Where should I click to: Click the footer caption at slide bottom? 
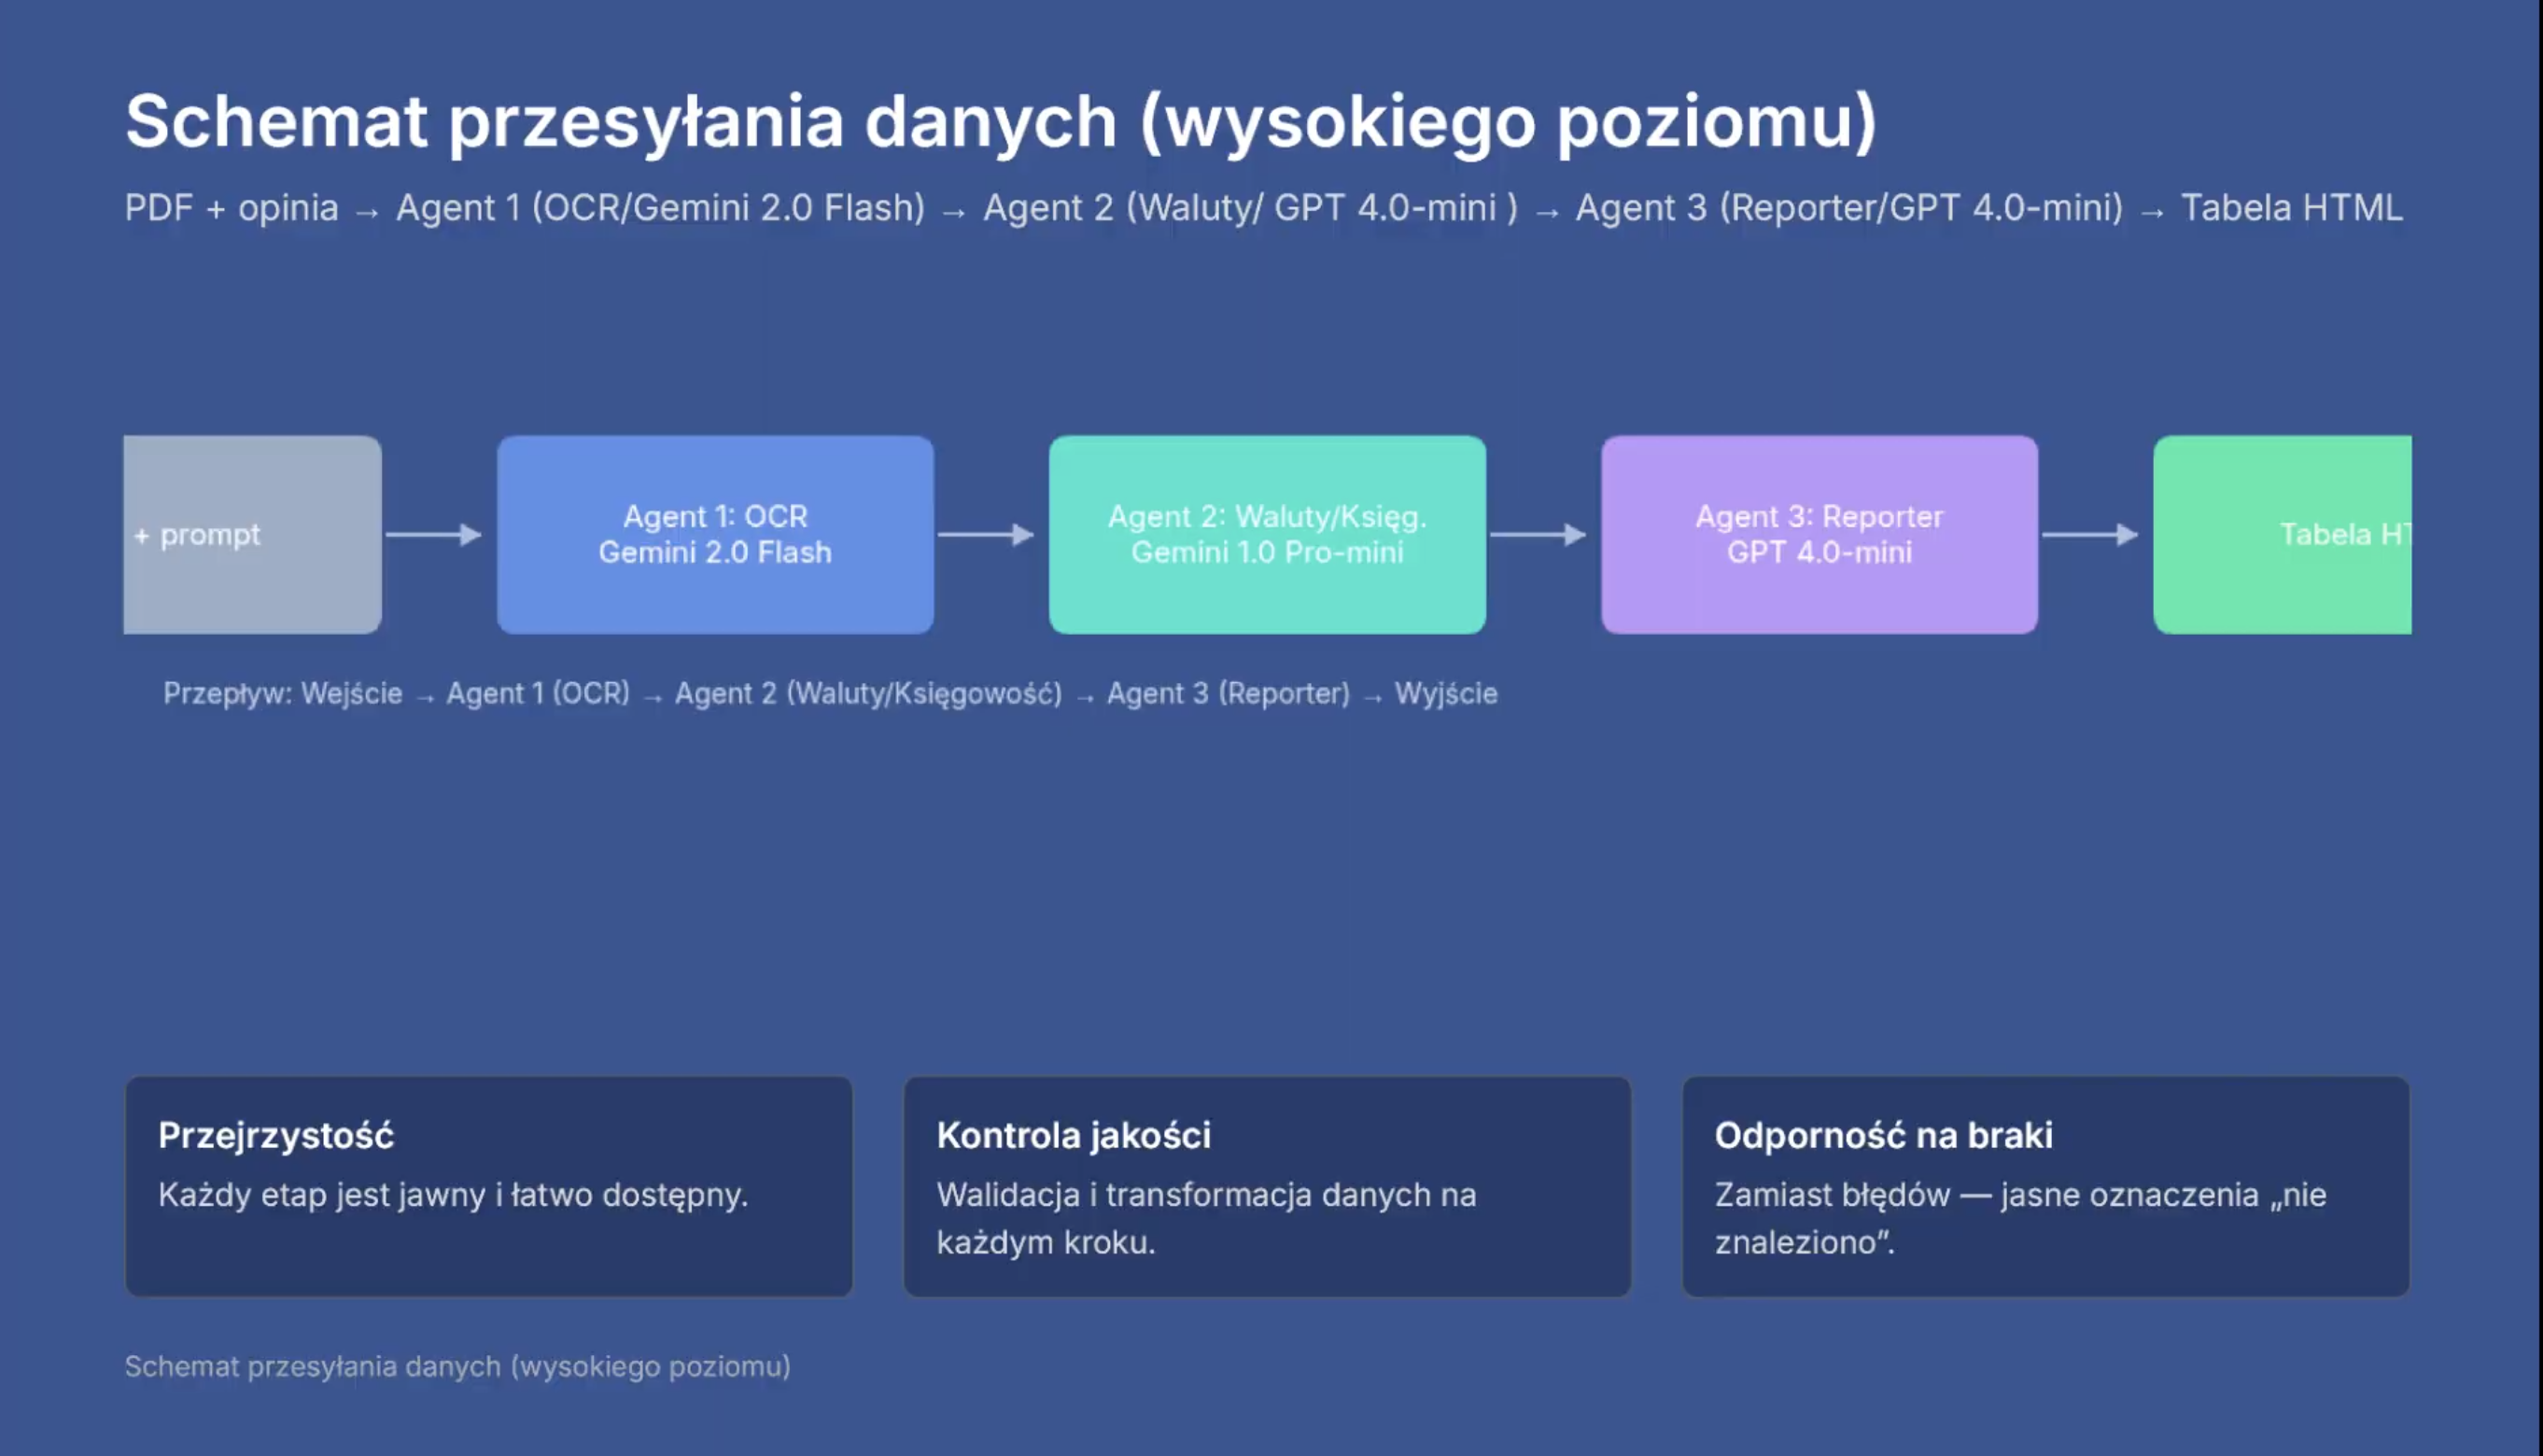point(457,1366)
